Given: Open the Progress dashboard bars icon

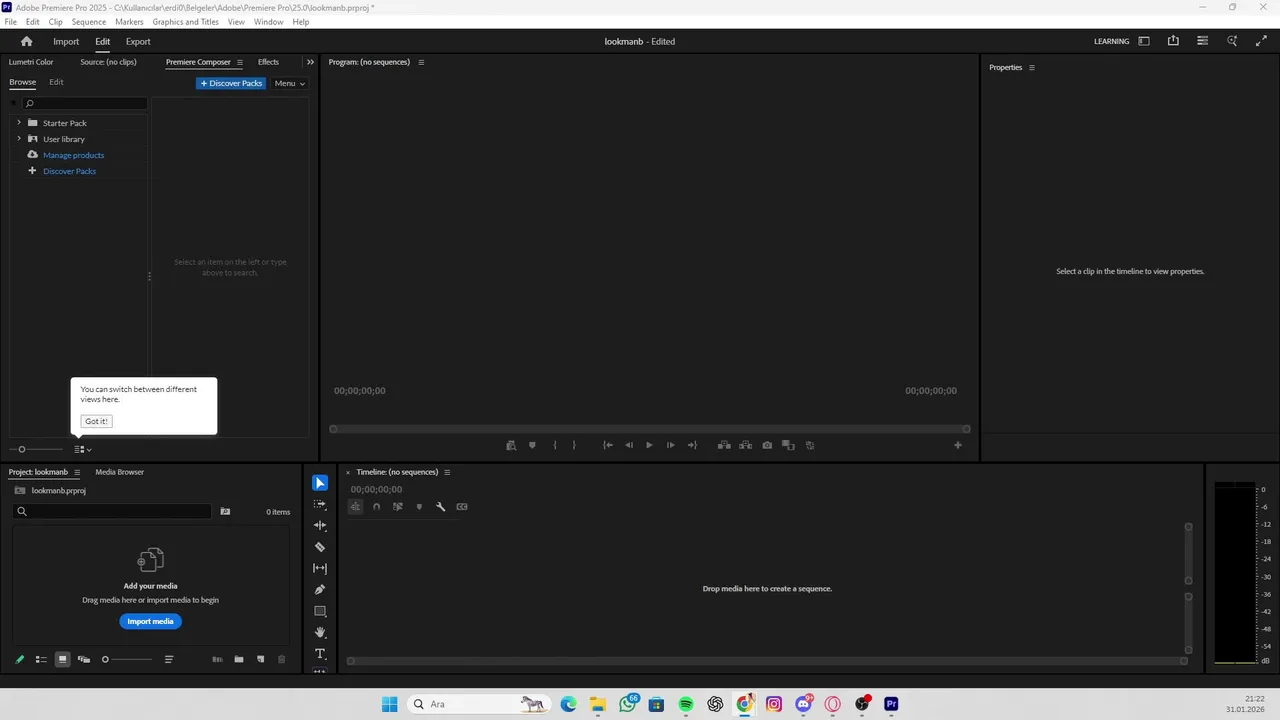Looking at the screenshot, I should [x=1202, y=41].
